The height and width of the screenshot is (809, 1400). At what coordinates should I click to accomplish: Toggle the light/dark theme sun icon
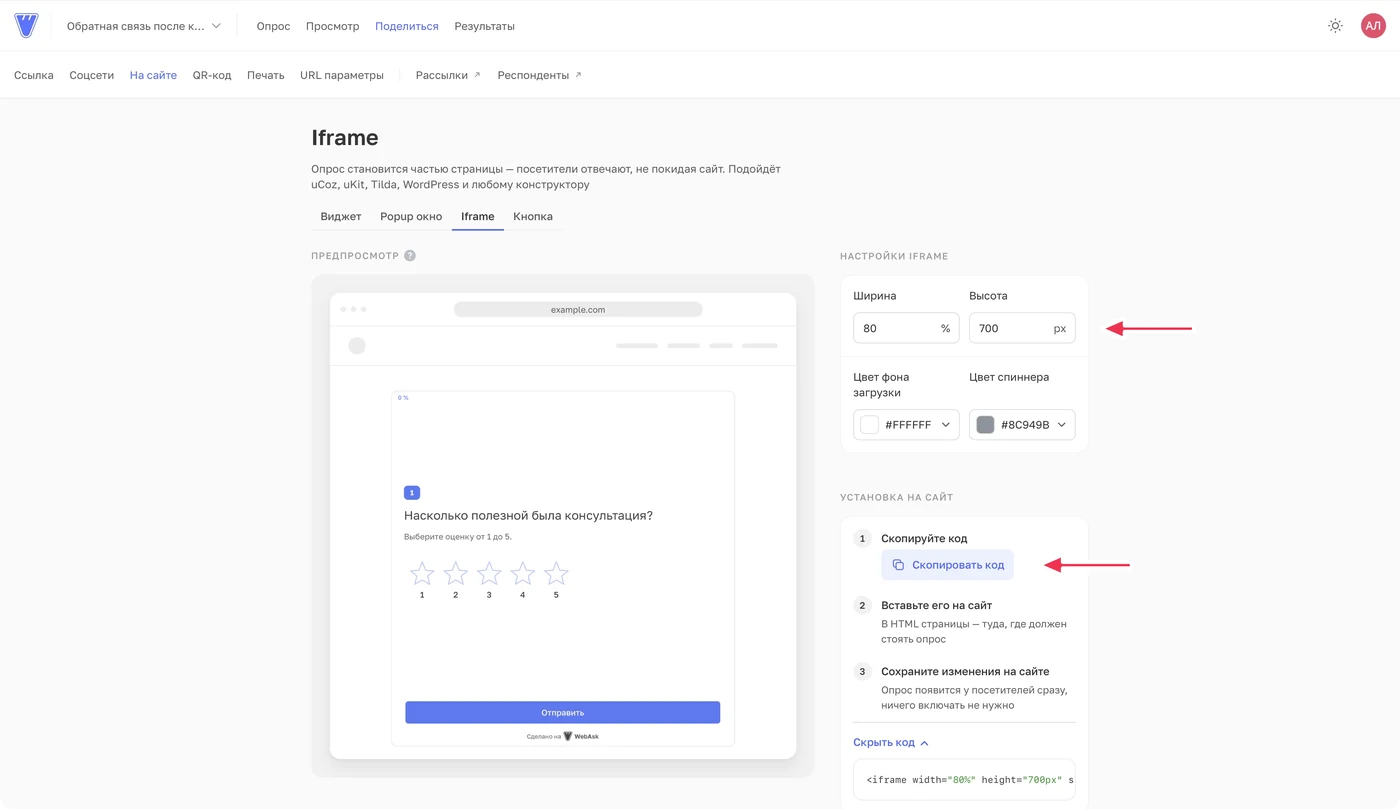pos(1335,26)
